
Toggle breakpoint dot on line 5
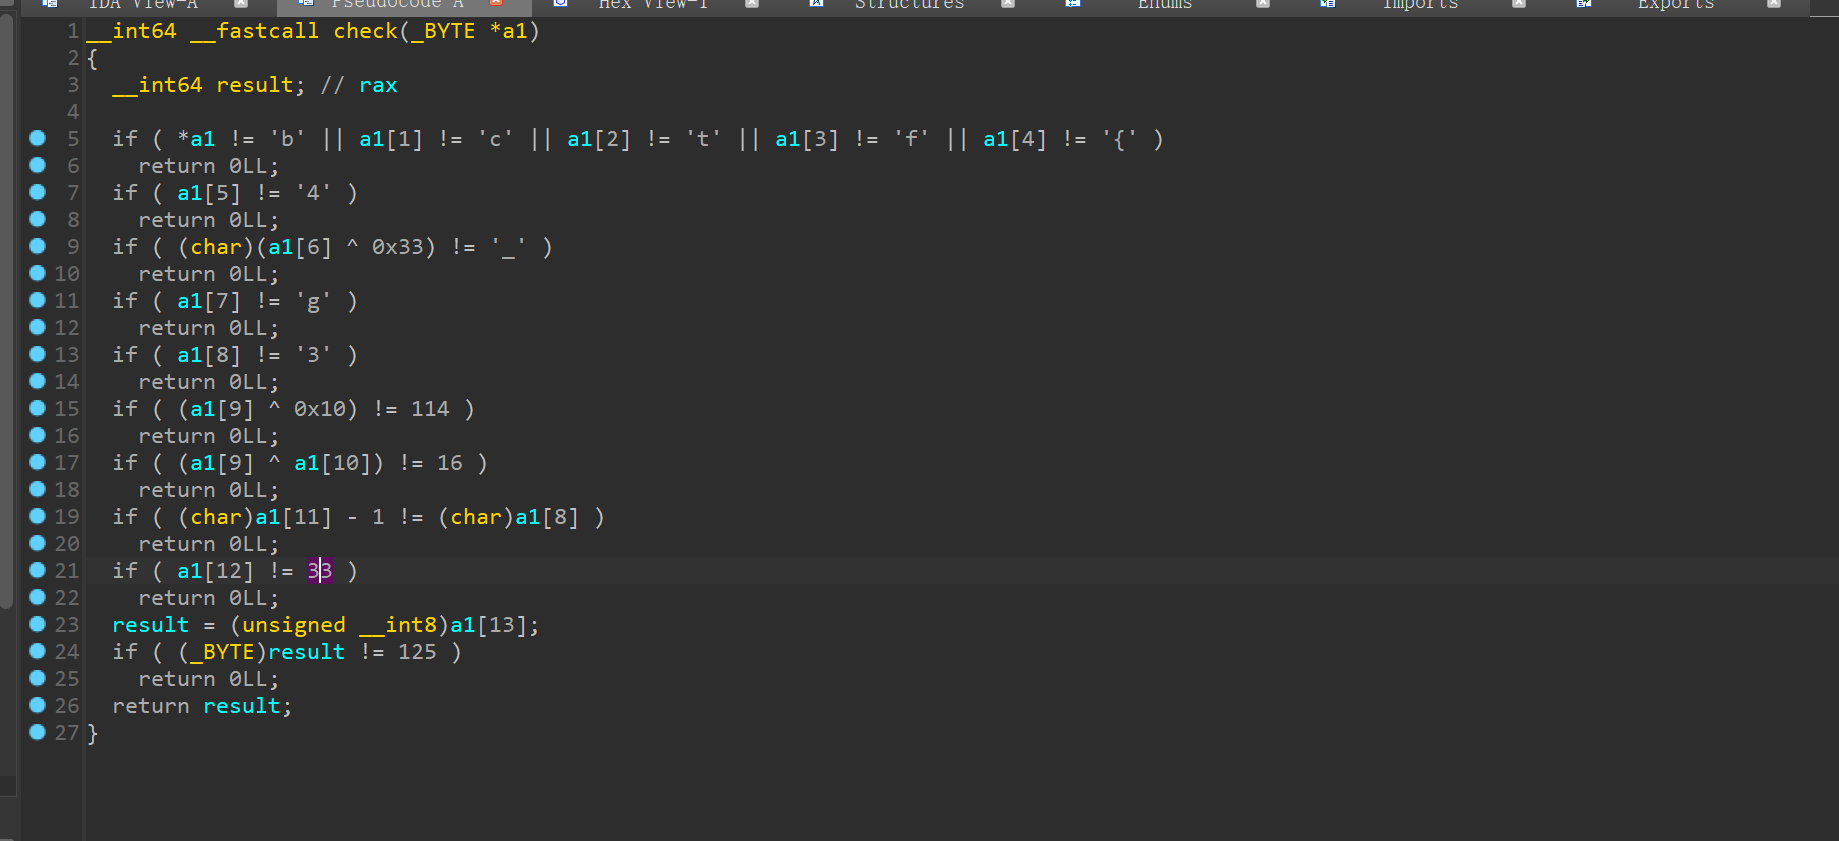click(38, 138)
